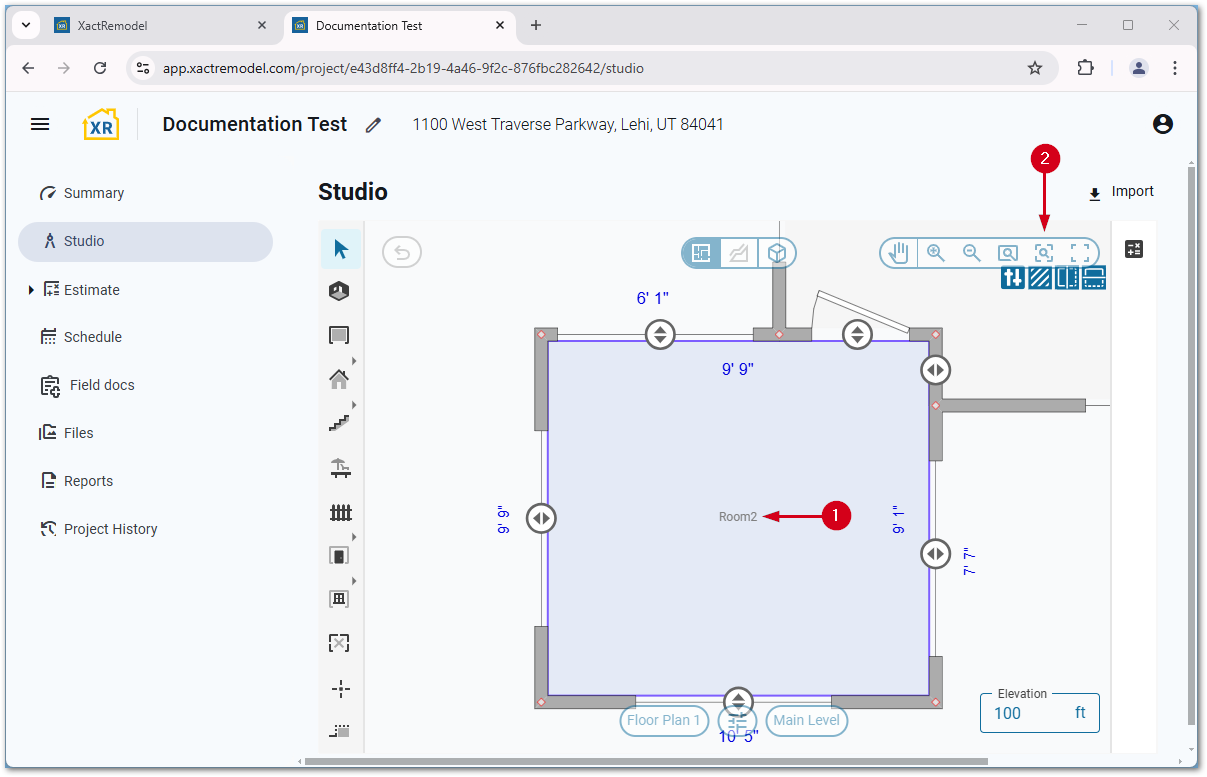Select the Room2 label
The image size is (1207, 777).
pyautogui.click(x=738, y=517)
